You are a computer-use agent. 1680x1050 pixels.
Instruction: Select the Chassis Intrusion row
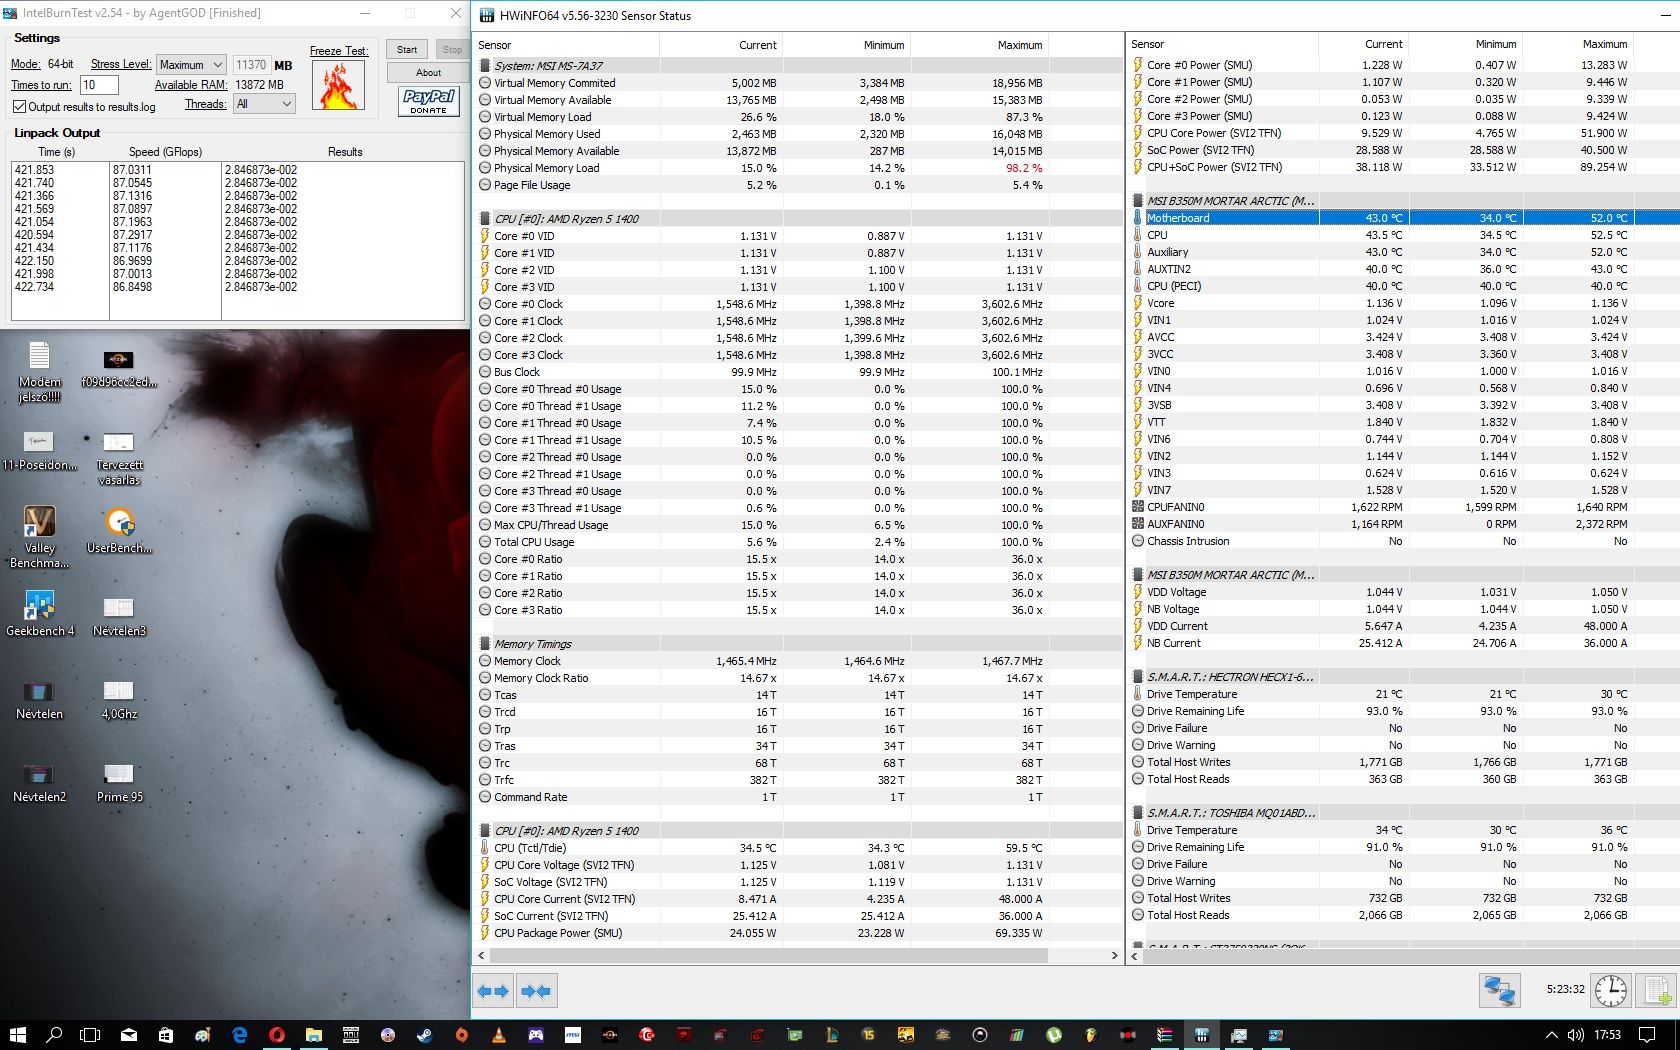1403,541
